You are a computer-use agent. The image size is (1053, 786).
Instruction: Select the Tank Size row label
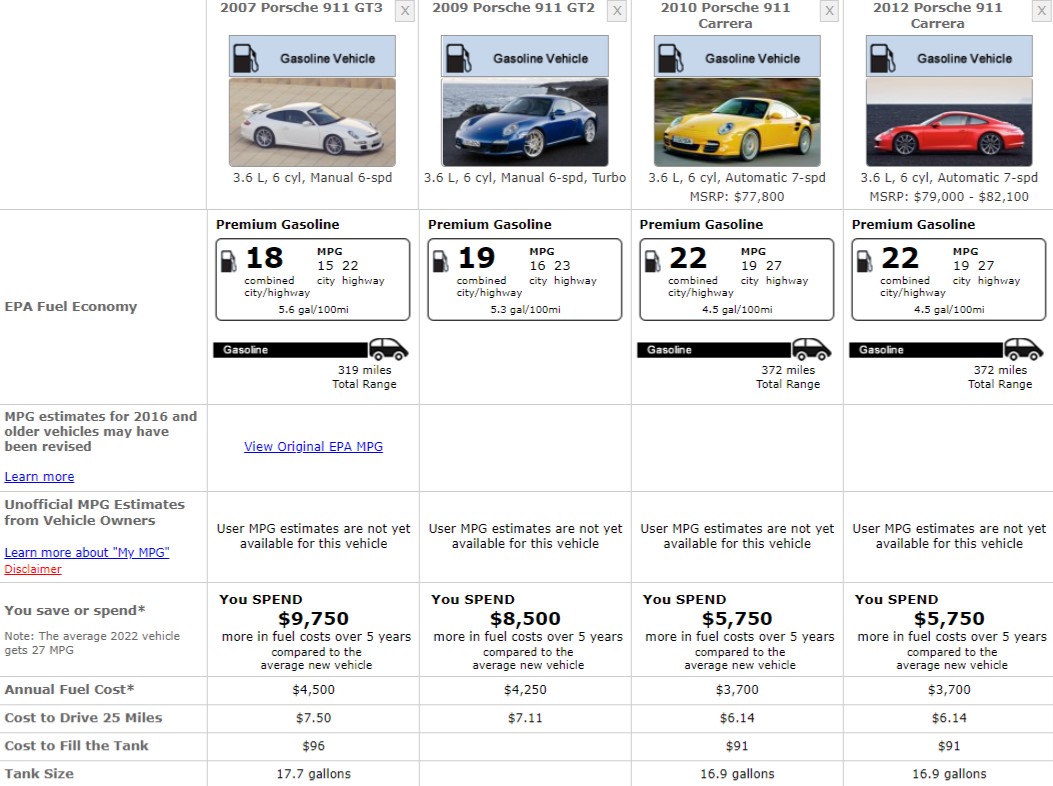point(39,774)
